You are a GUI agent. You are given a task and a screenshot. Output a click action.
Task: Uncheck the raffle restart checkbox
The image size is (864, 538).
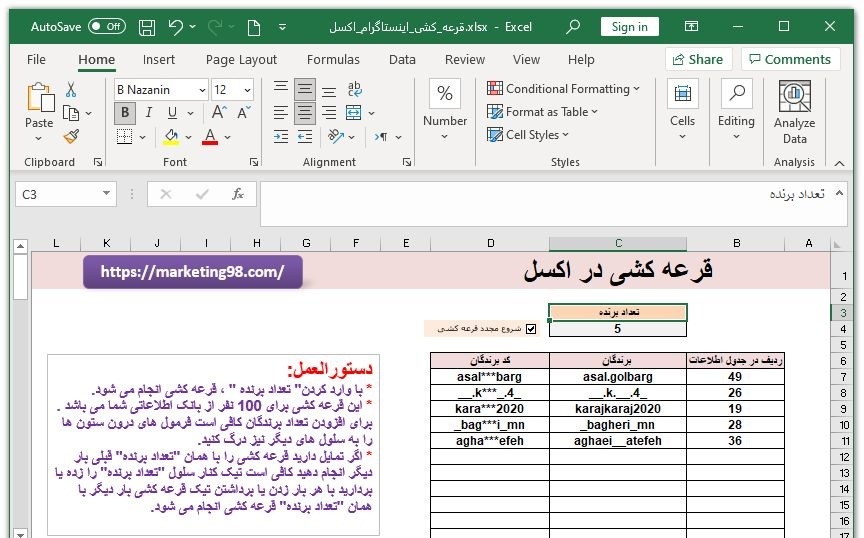click(531, 329)
